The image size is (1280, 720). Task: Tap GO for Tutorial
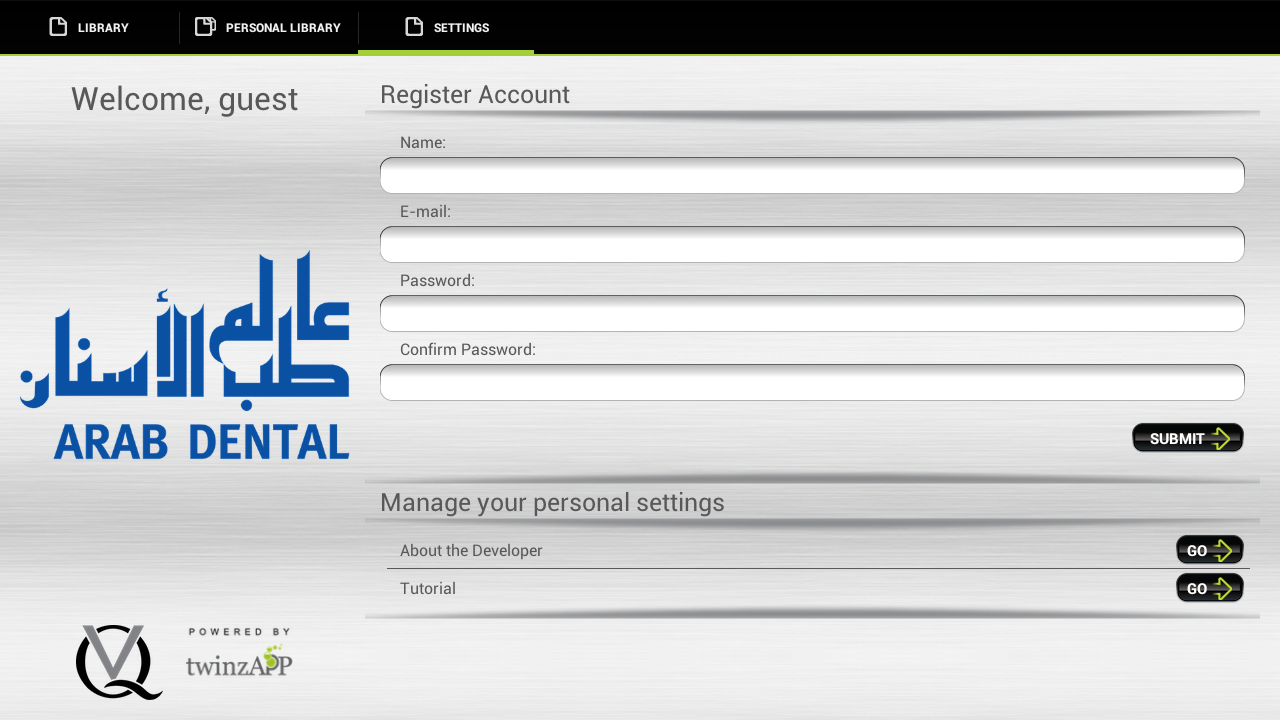[x=1210, y=588]
